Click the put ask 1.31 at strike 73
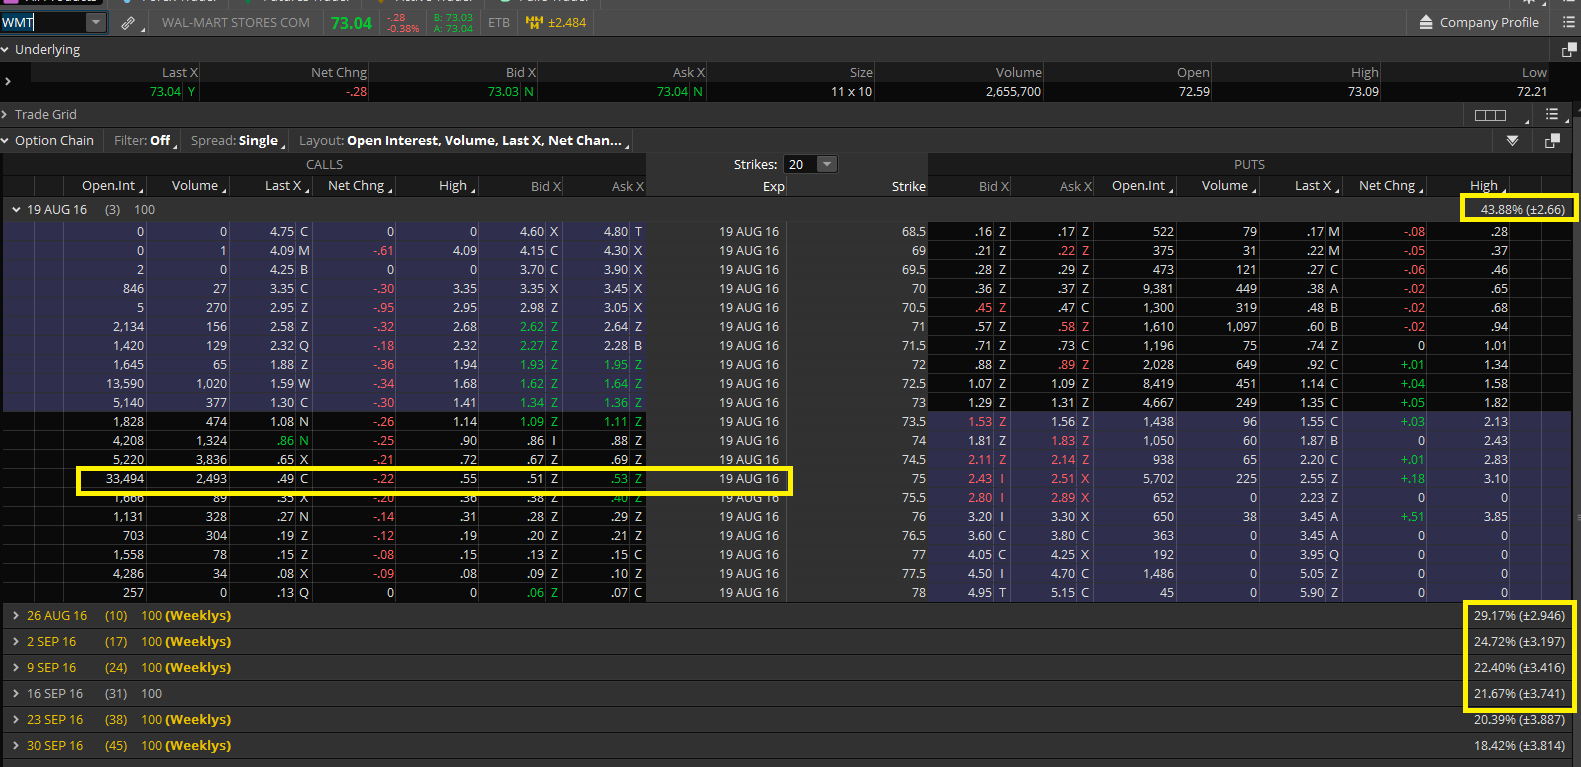The height and width of the screenshot is (767, 1581). [1062, 403]
